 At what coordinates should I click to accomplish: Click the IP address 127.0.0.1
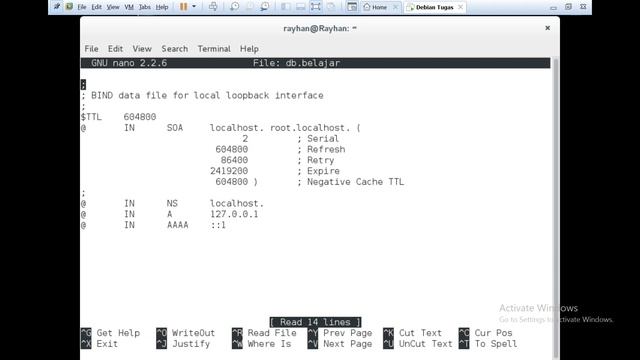(x=234, y=214)
